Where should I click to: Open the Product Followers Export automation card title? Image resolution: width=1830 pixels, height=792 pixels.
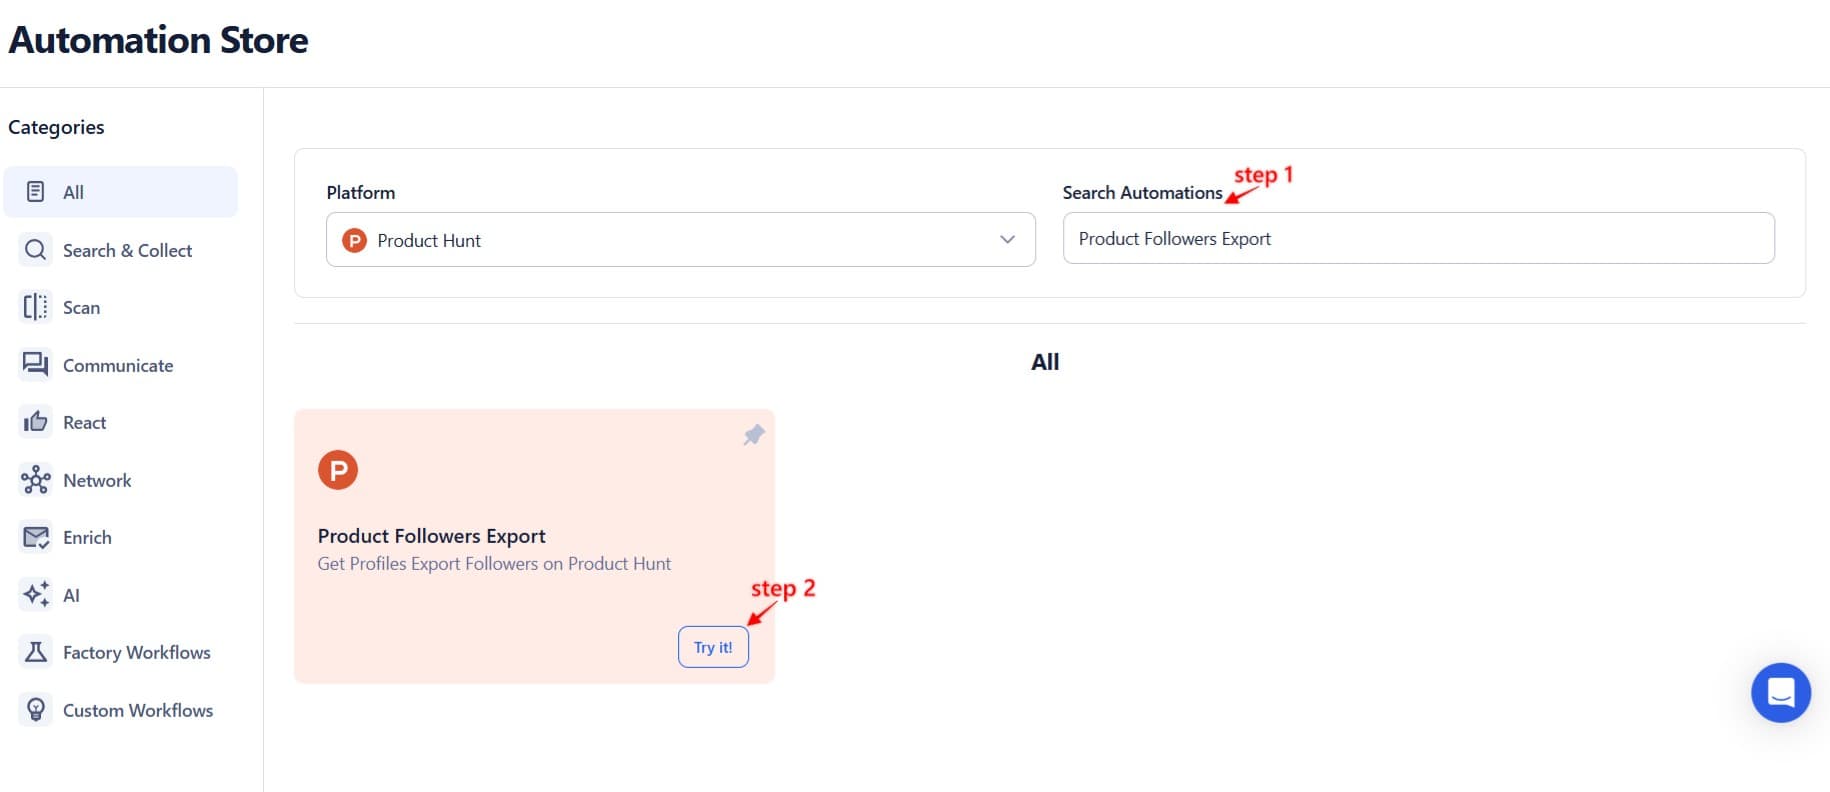[x=431, y=536]
